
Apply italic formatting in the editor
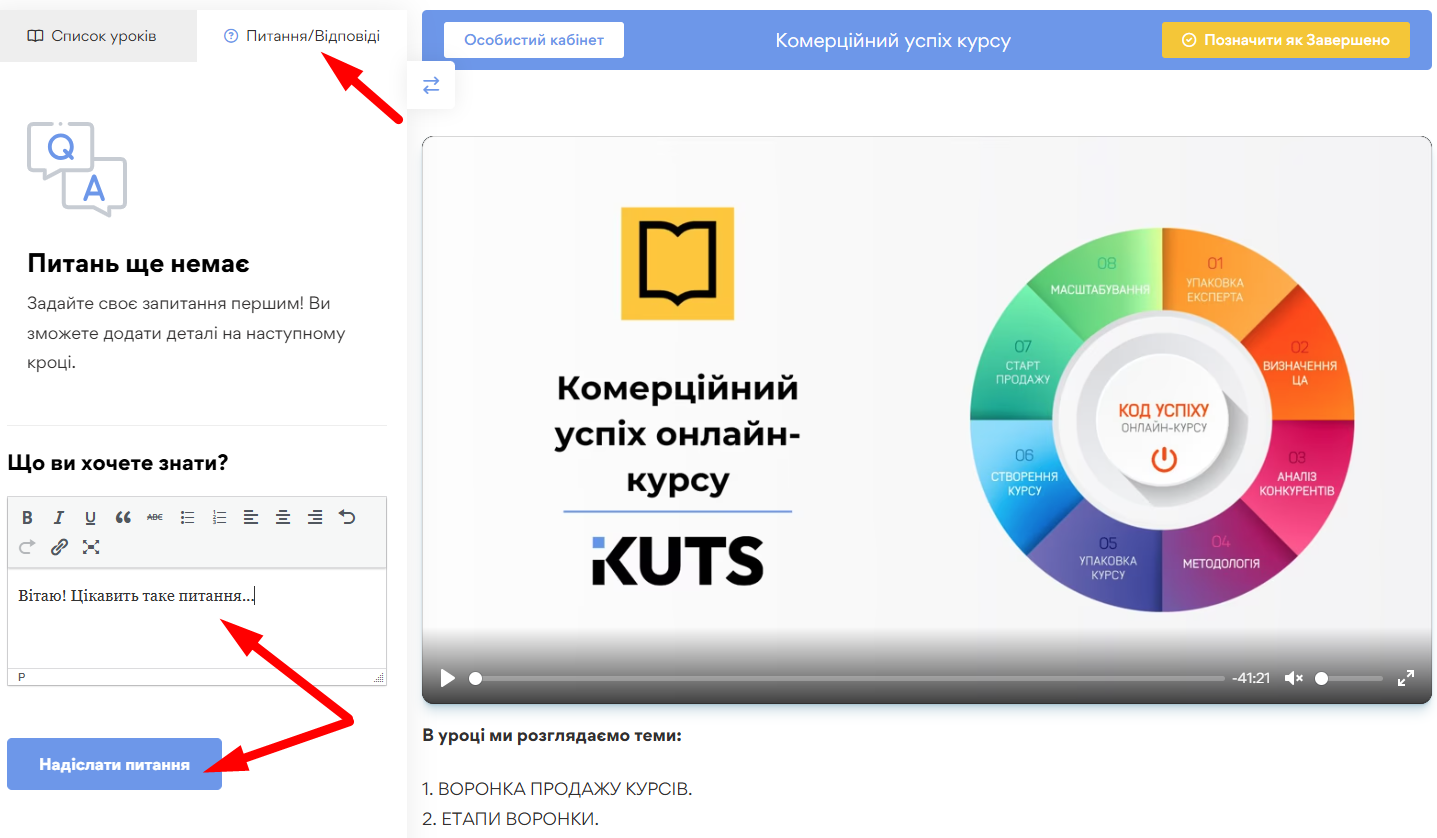coord(59,517)
